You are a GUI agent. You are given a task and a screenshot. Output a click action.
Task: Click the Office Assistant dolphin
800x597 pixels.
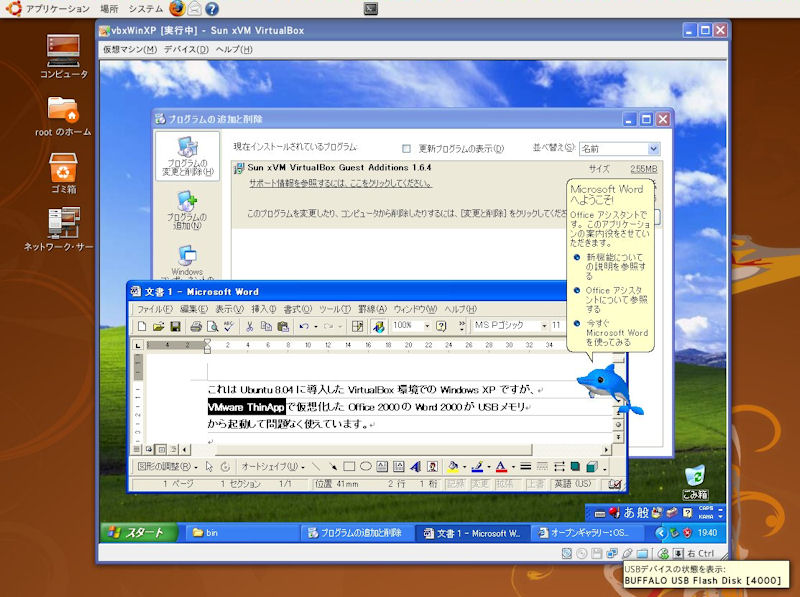pos(609,389)
